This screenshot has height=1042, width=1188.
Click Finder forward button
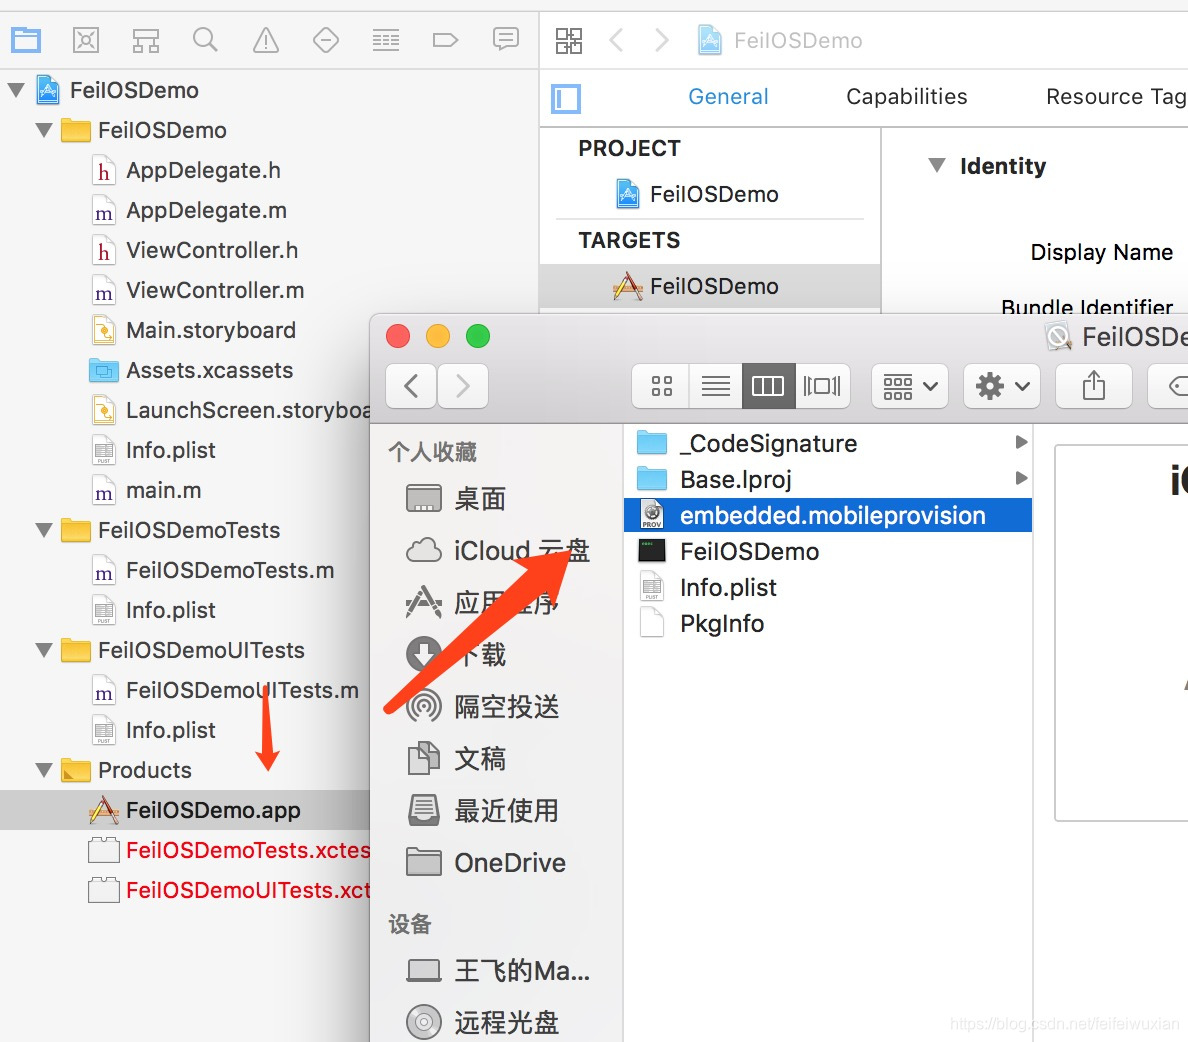pyautogui.click(x=462, y=386)
